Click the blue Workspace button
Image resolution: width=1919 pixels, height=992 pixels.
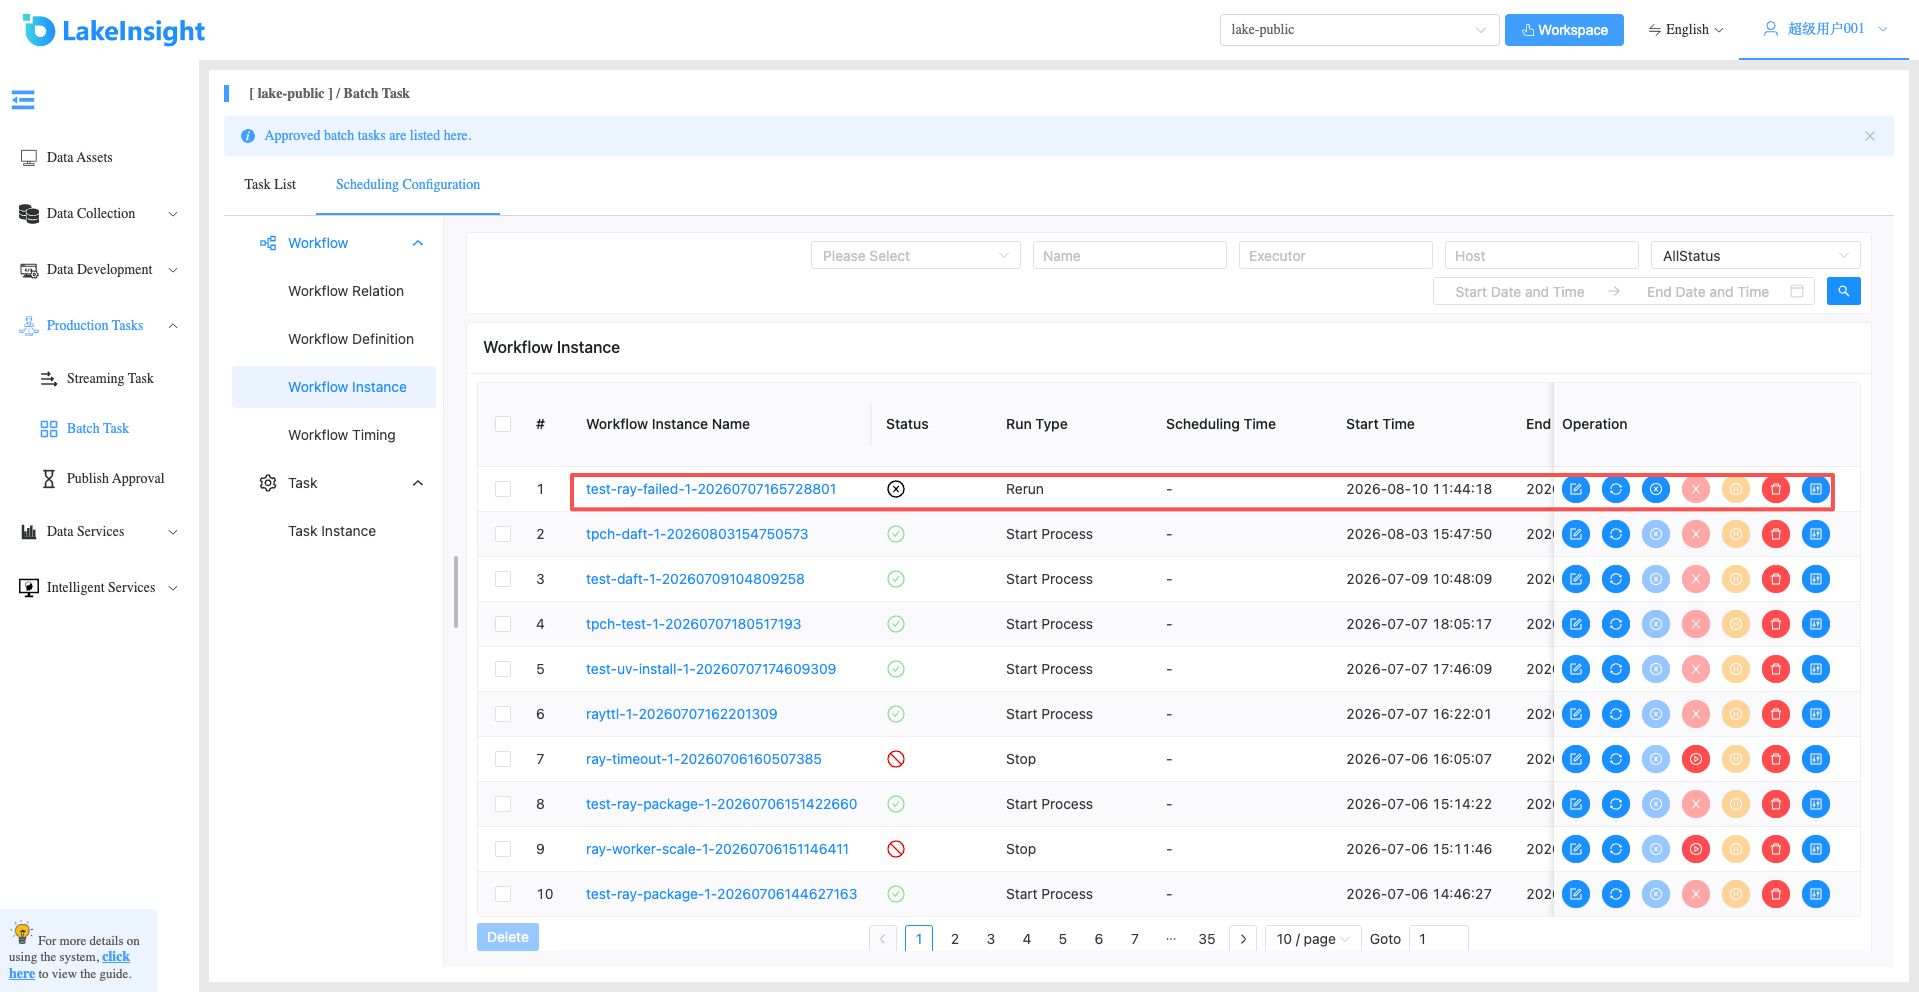(1564, 30)
